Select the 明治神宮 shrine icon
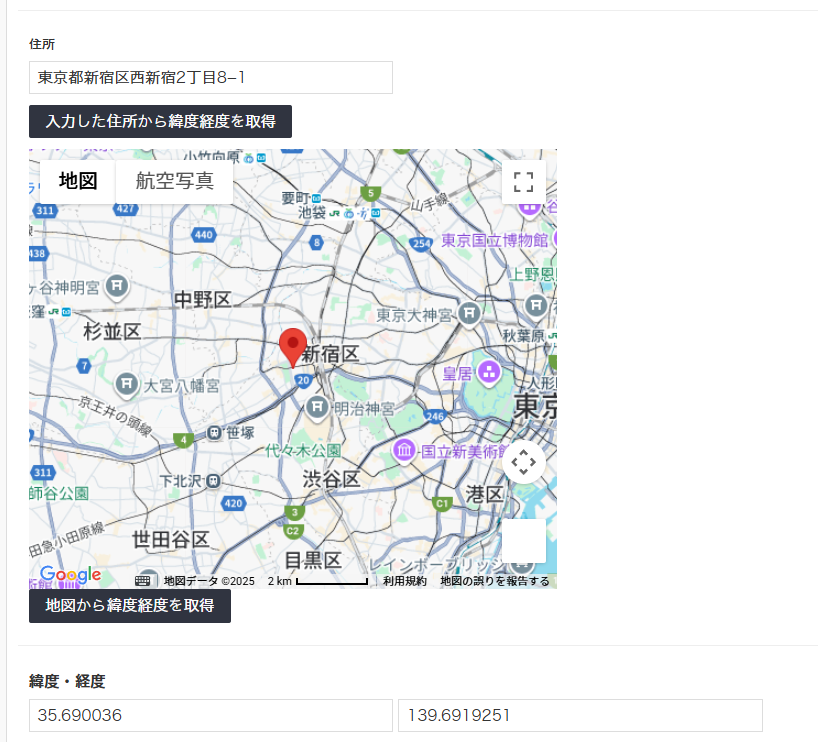 (316, 408)
